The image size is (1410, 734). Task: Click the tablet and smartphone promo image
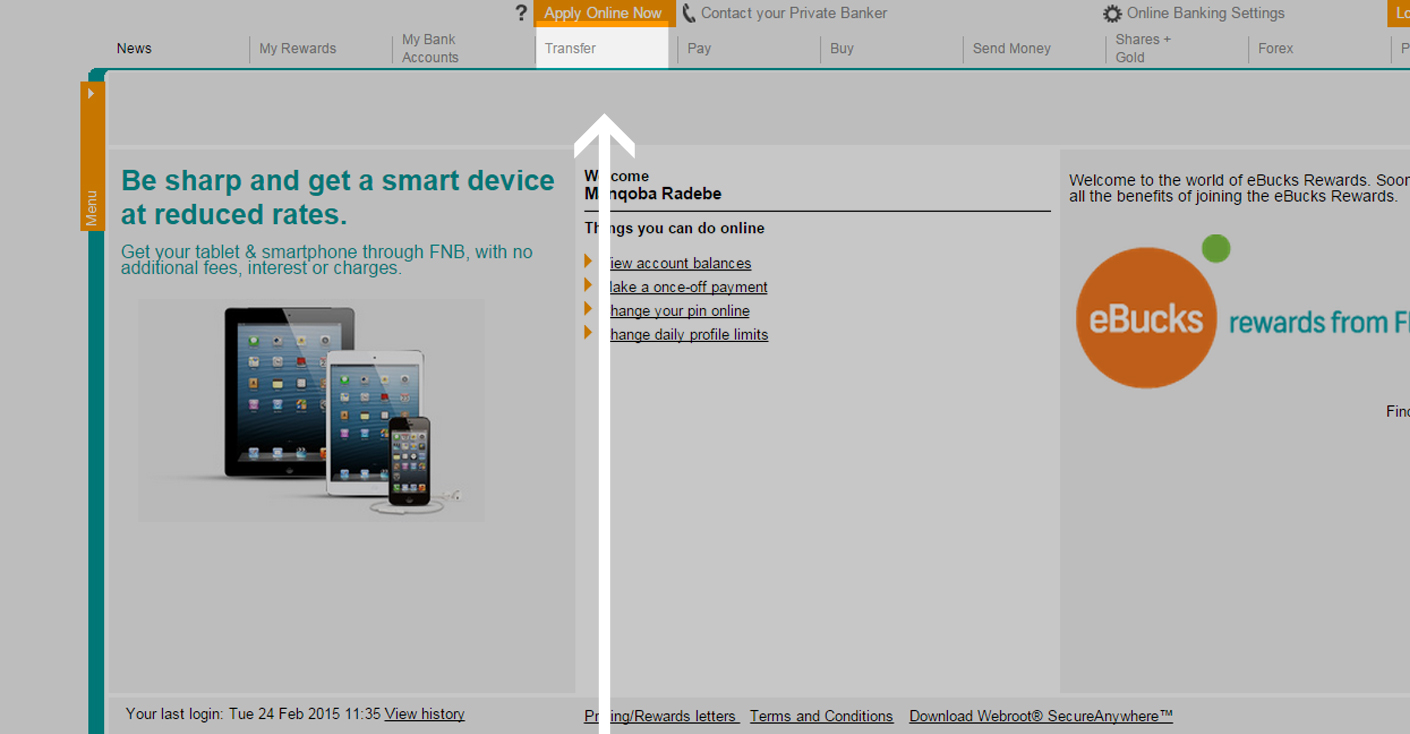(311, 410)
